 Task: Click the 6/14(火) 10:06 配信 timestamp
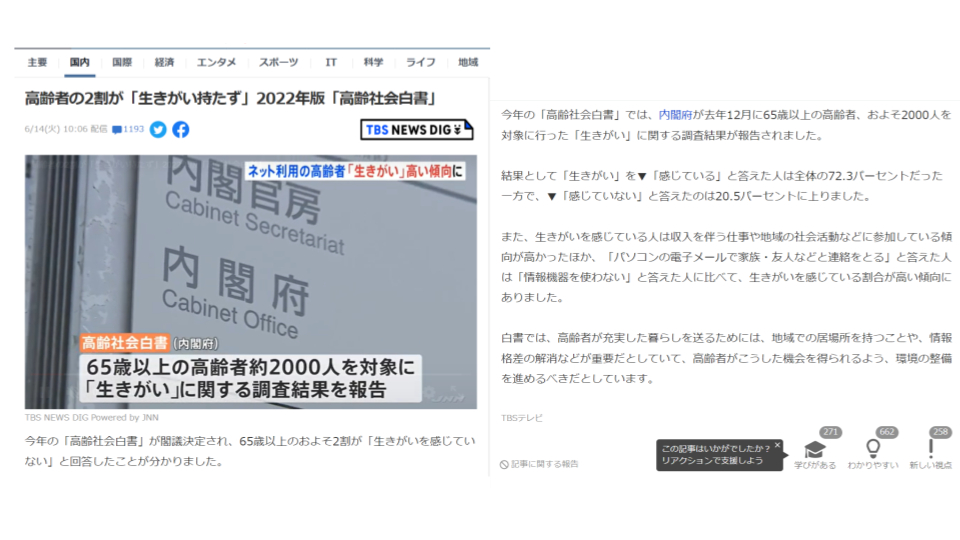66,129
